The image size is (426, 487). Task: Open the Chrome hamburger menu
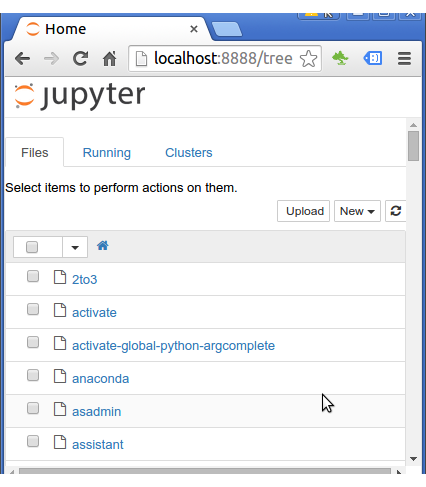[x=404, y=59]
